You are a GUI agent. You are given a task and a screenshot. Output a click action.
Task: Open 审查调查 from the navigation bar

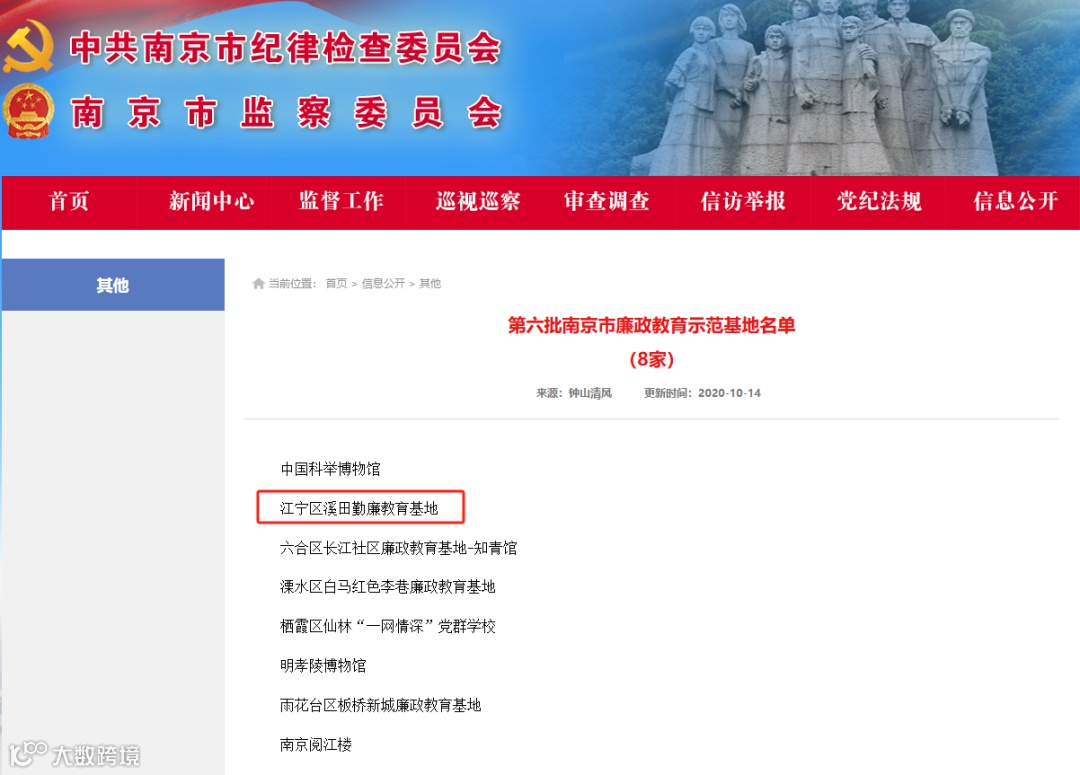pyautogui.click(x=607, y=201)
